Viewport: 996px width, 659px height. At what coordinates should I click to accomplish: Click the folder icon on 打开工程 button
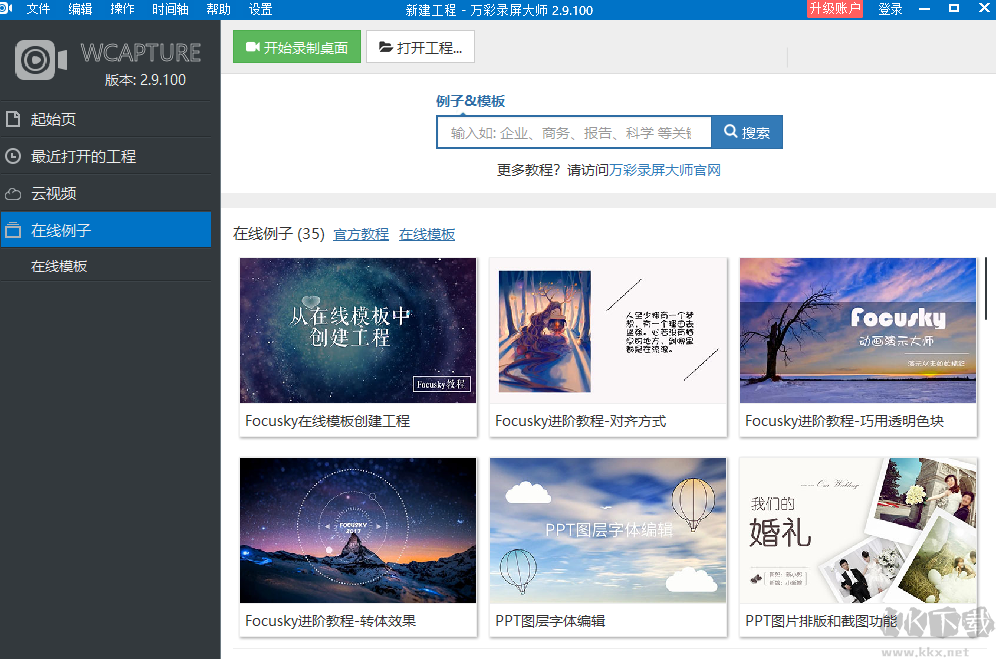(x=387, y=46)
